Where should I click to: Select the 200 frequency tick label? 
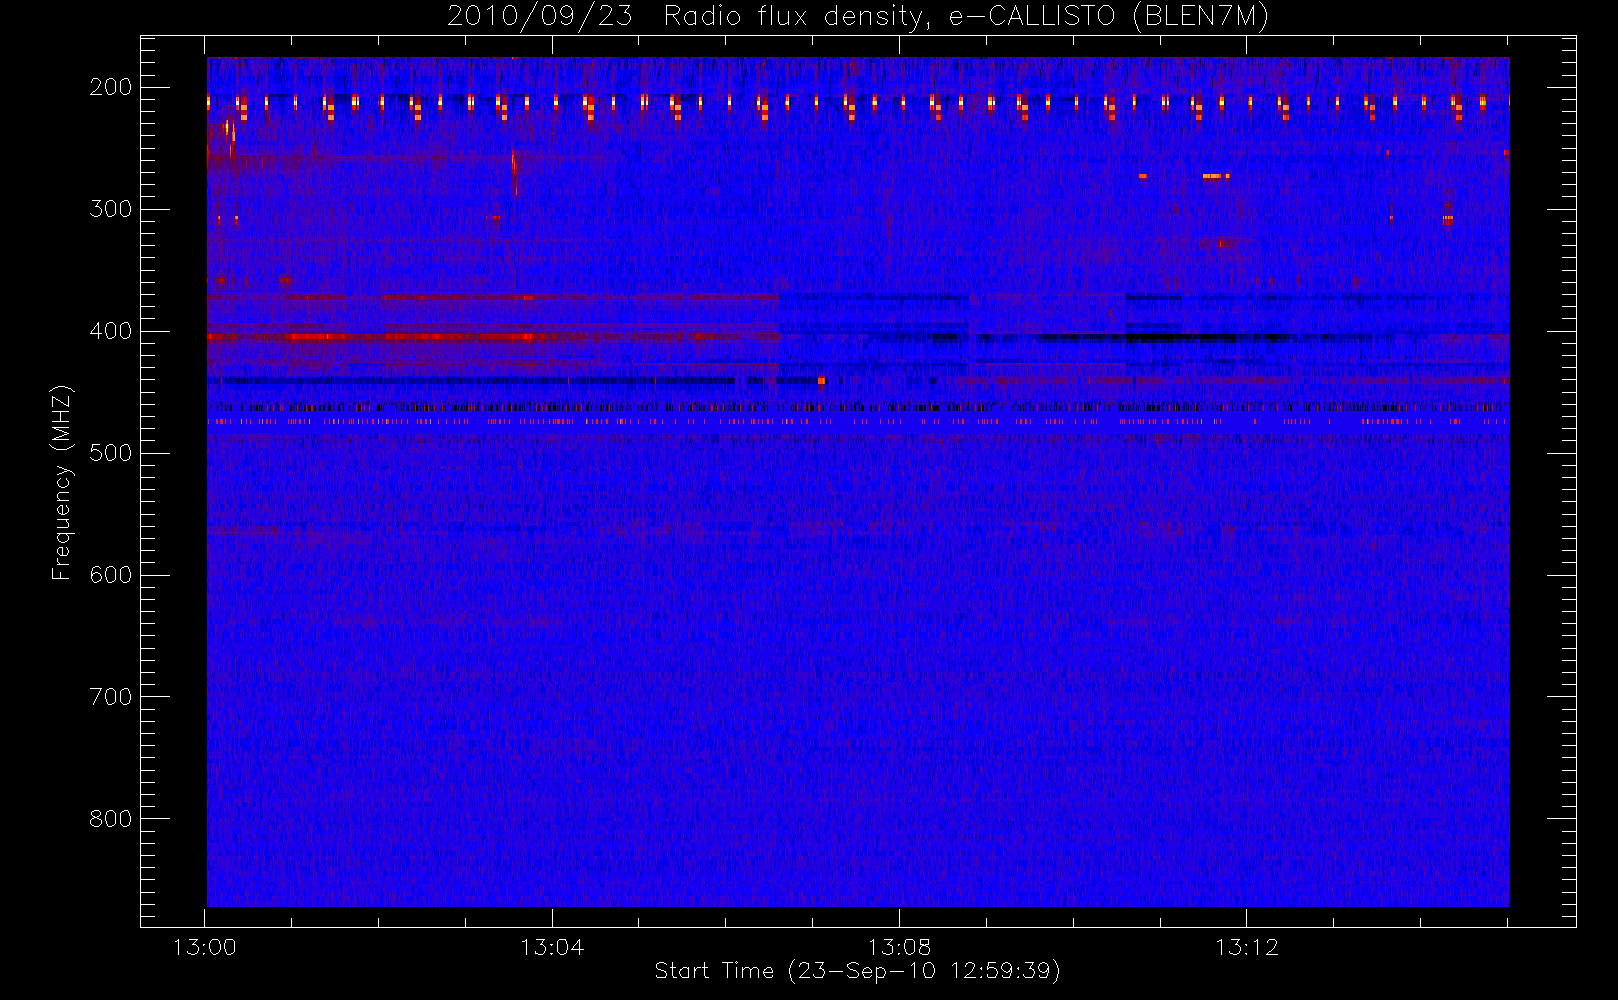pyautogui.click(x=111, y=87)
